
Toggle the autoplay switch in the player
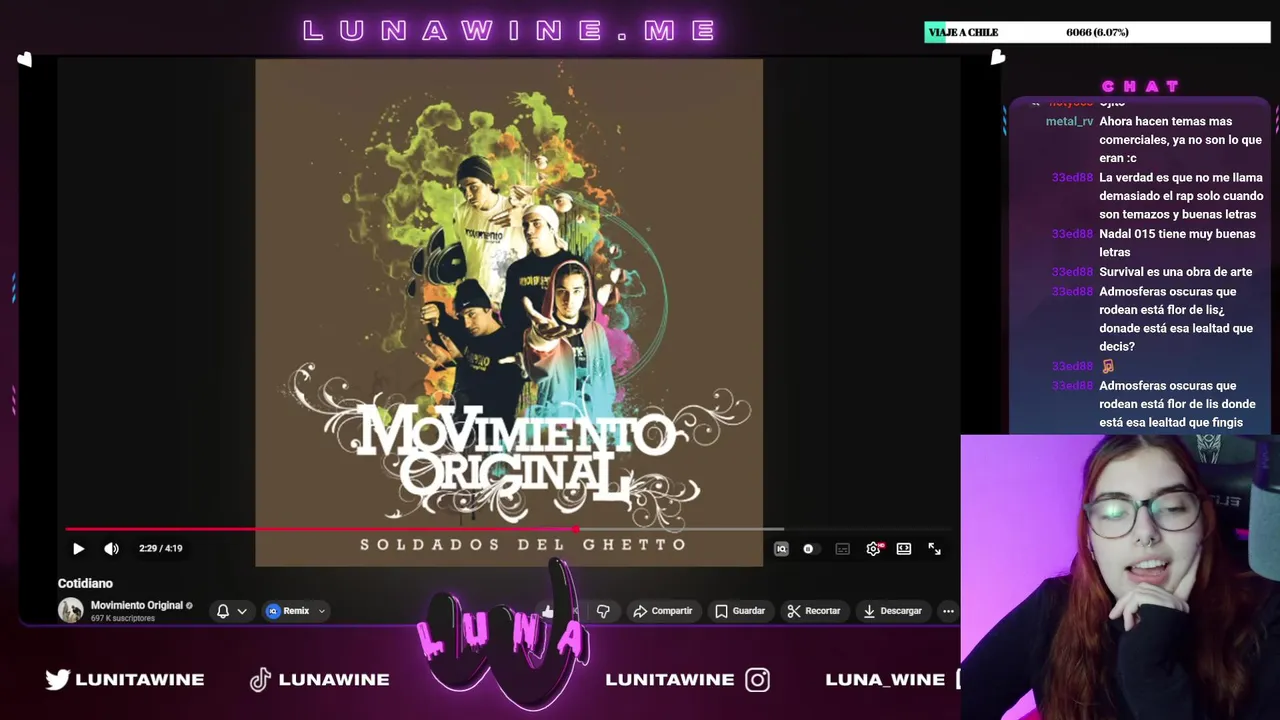pos(809,548)
